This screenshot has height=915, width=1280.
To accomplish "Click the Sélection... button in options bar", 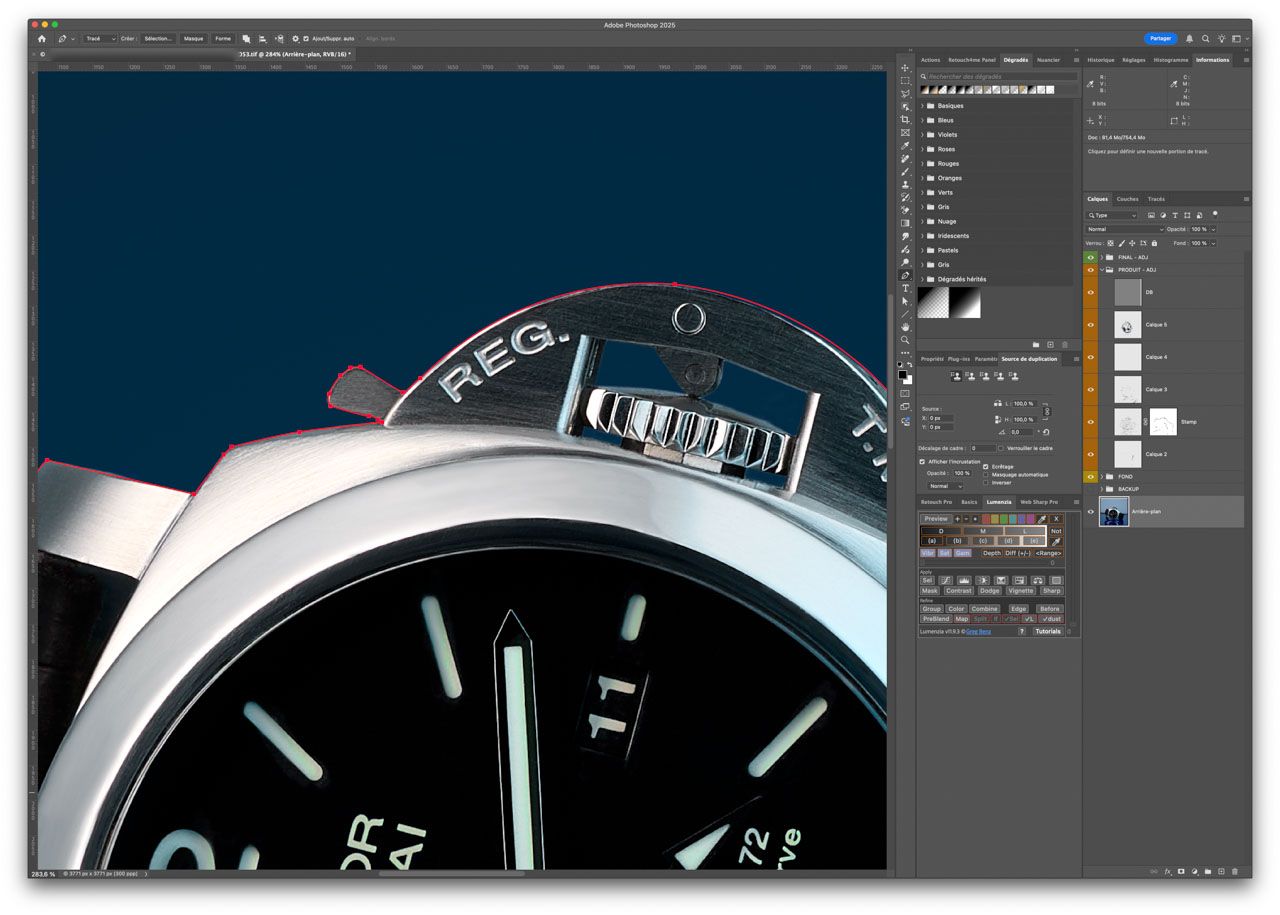I will pyautogui.click(x=158, y=38).
